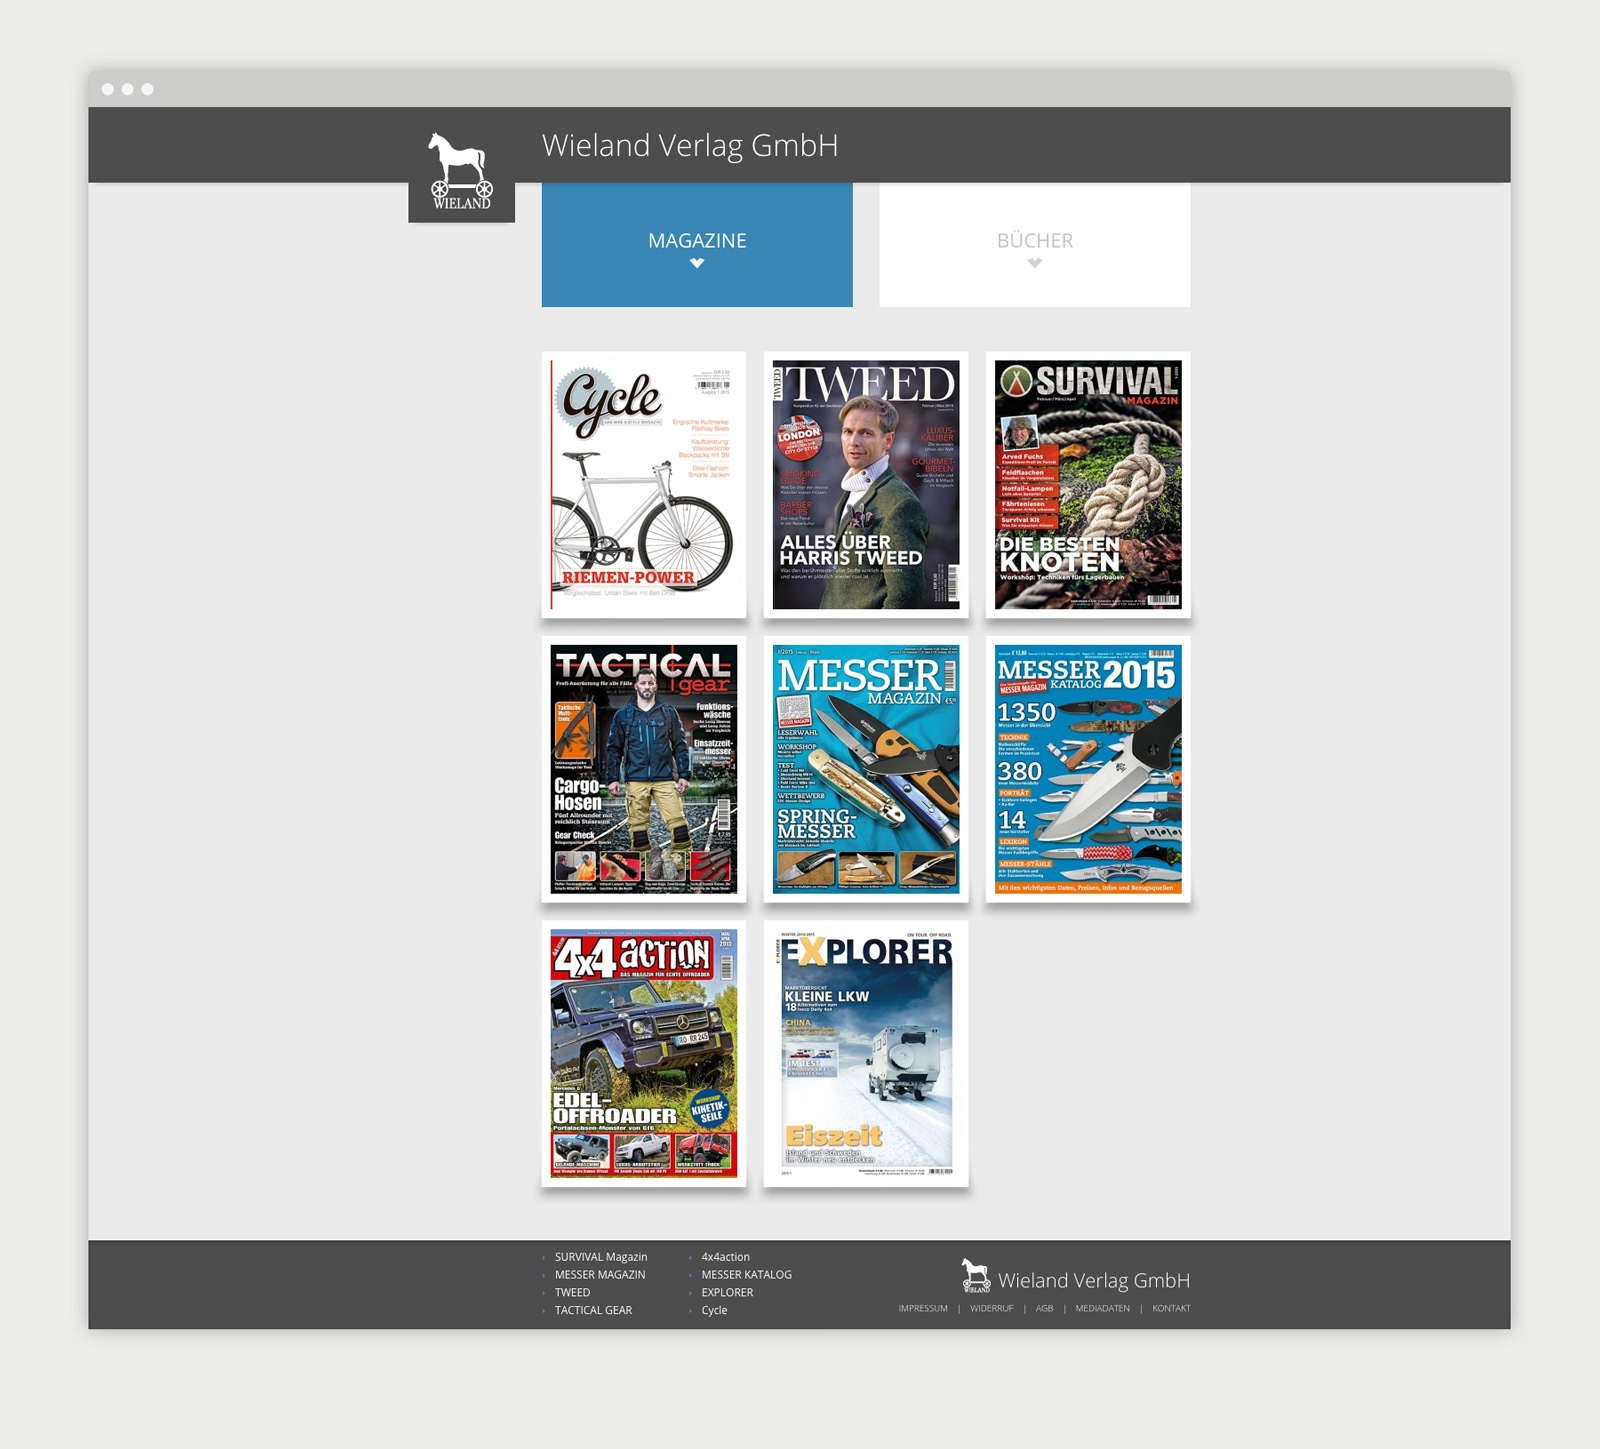1600x1449 pixels.
Task: Click the small horse logo in footer
Action: tap(975, 1276)
